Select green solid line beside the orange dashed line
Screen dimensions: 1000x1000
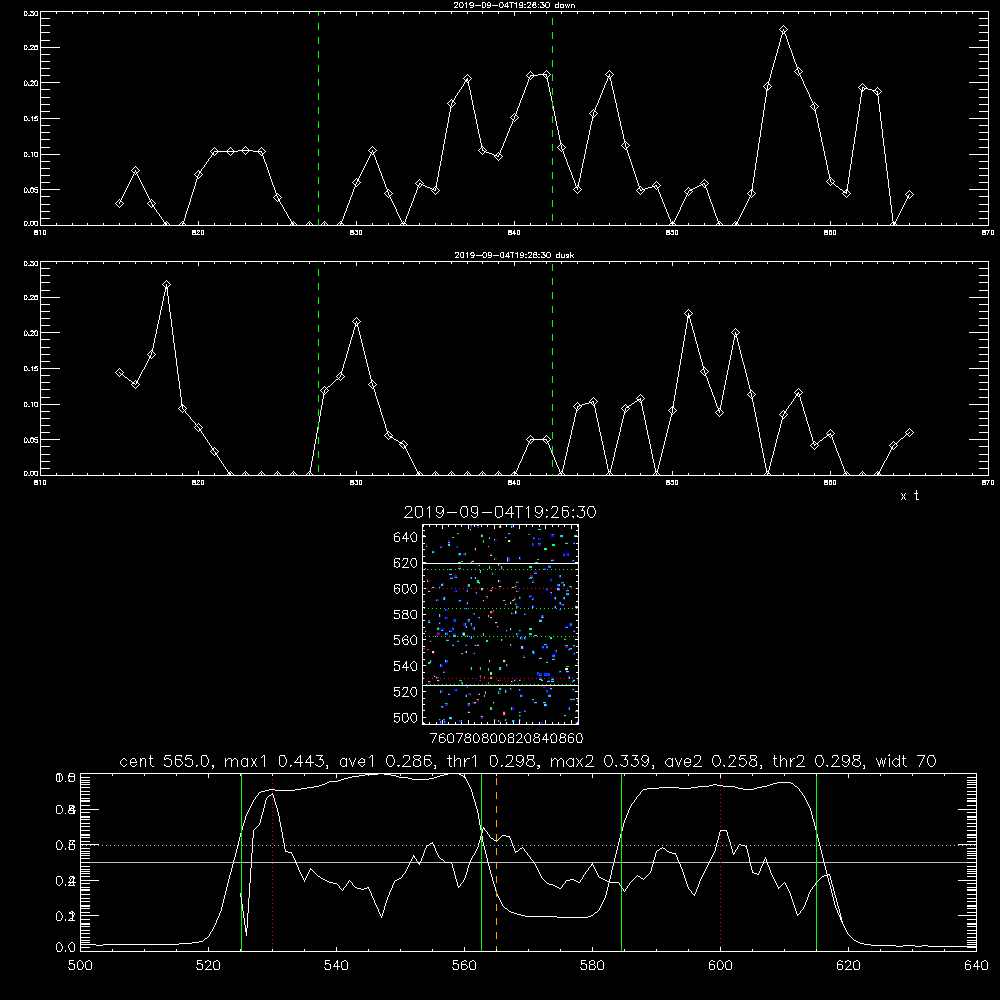coord(482,862)
